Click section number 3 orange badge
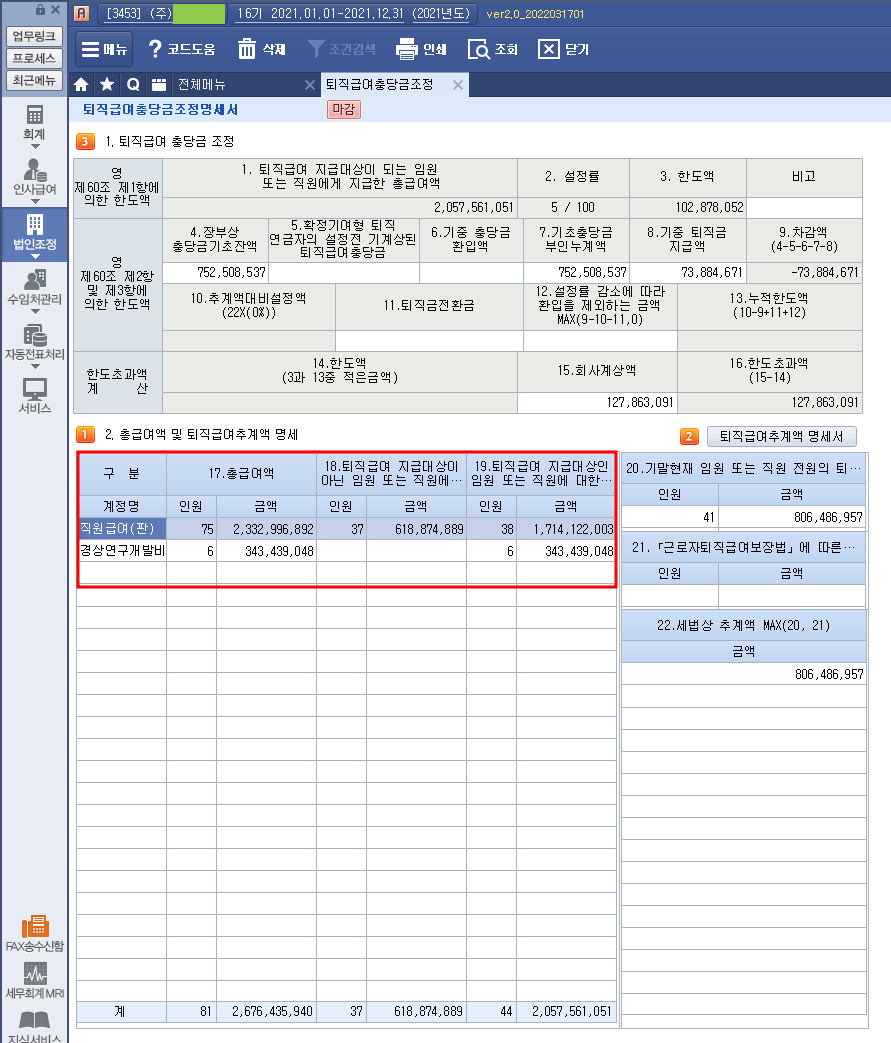Viewport: 891px width, 1043px height. [x=85, y=141]
